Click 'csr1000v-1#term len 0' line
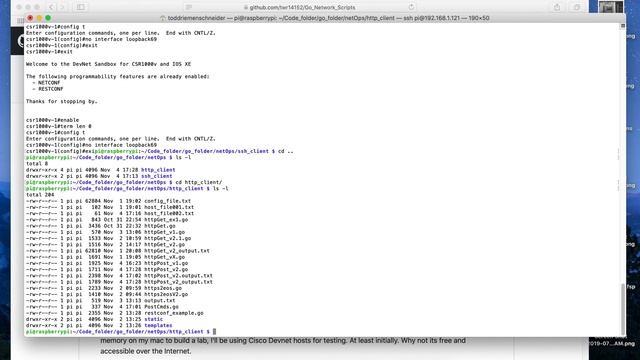640x360 pixels. point(58,126)
